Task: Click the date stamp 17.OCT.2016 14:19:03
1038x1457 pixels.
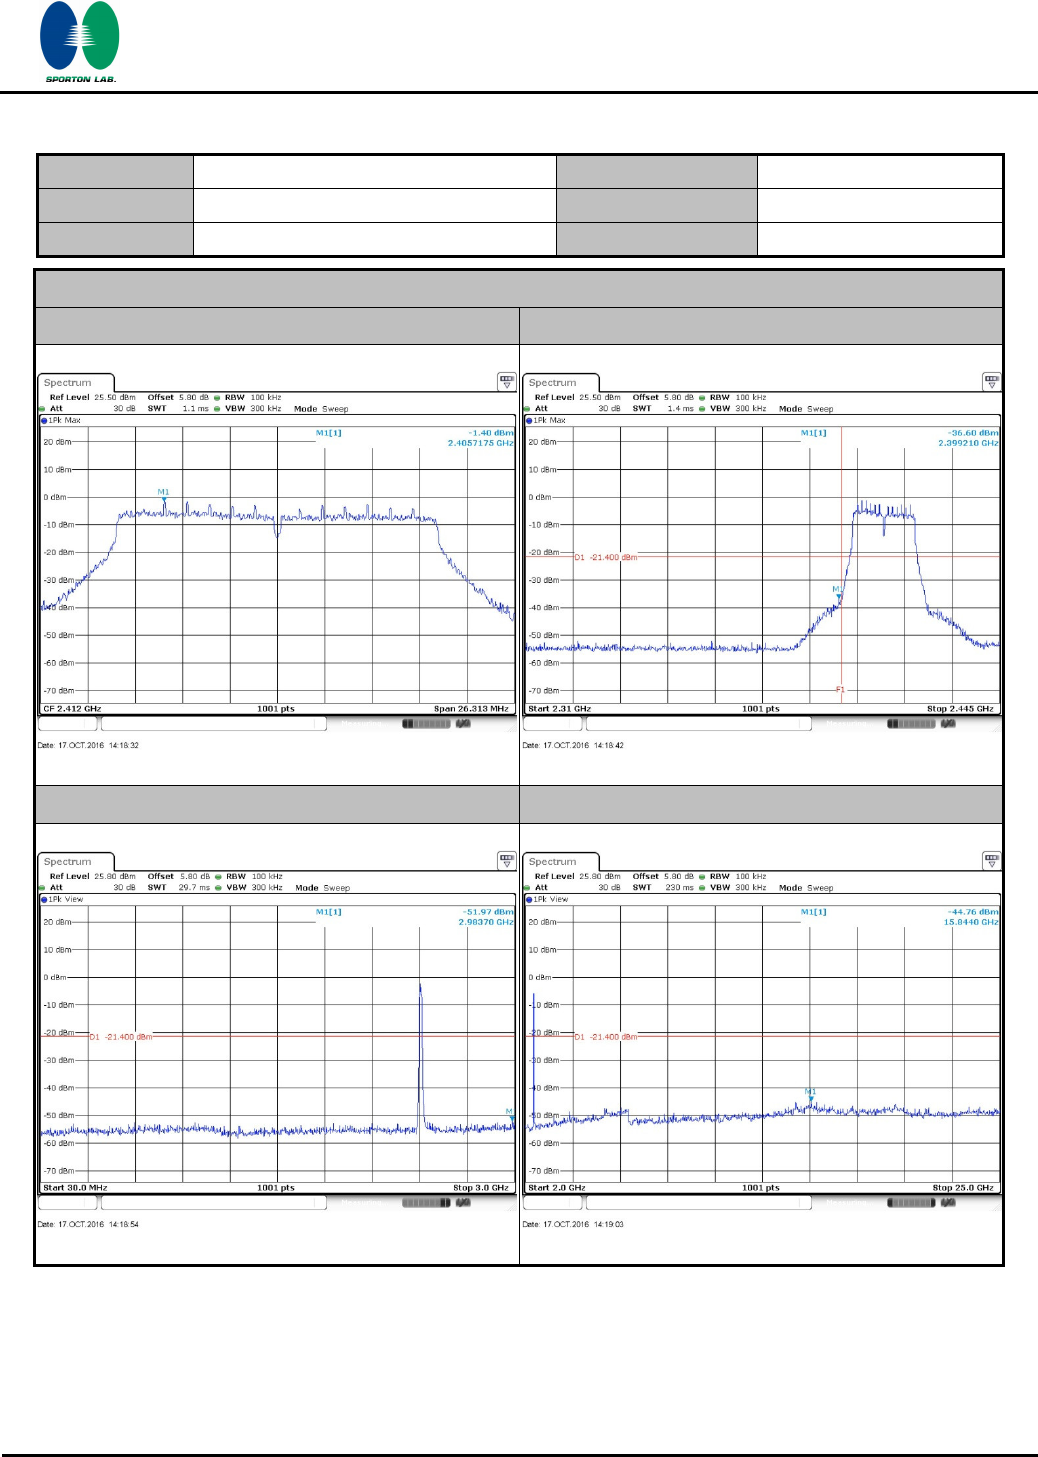Action: [x=573, y=1224]
